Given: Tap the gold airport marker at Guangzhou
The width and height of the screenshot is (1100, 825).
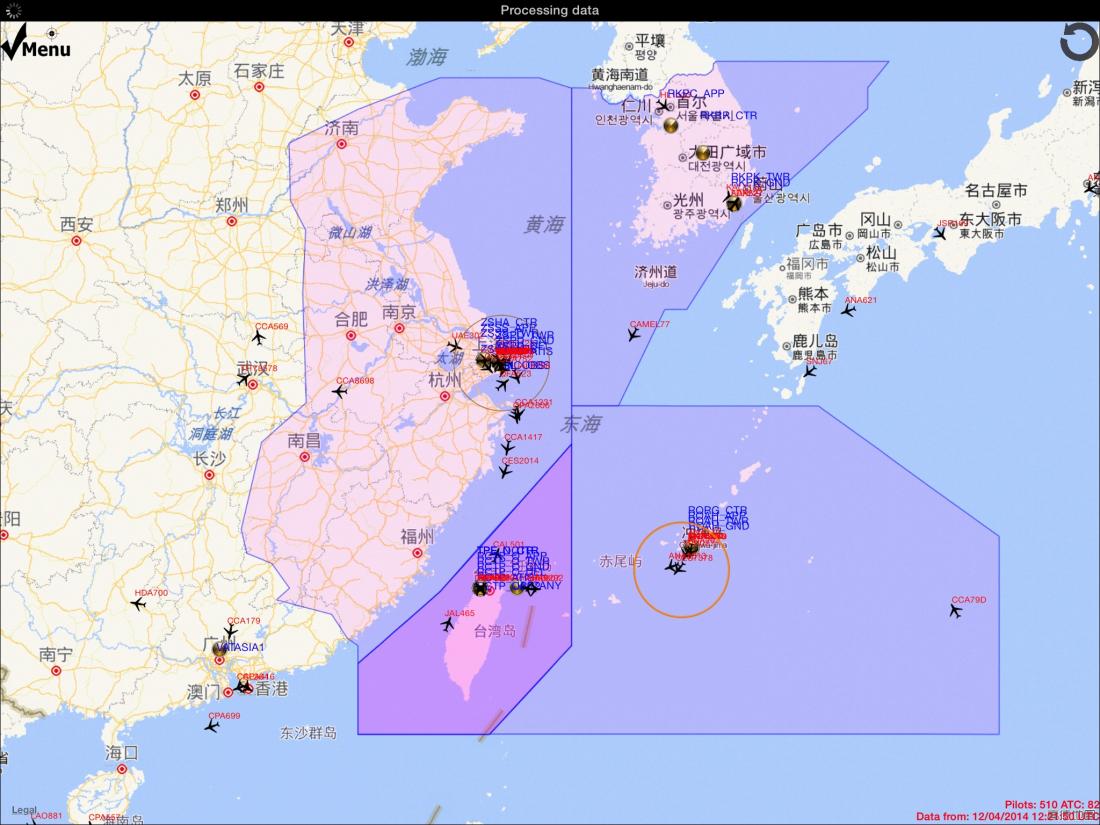Looking at the screenshot, I should click(x=220, y=649).
